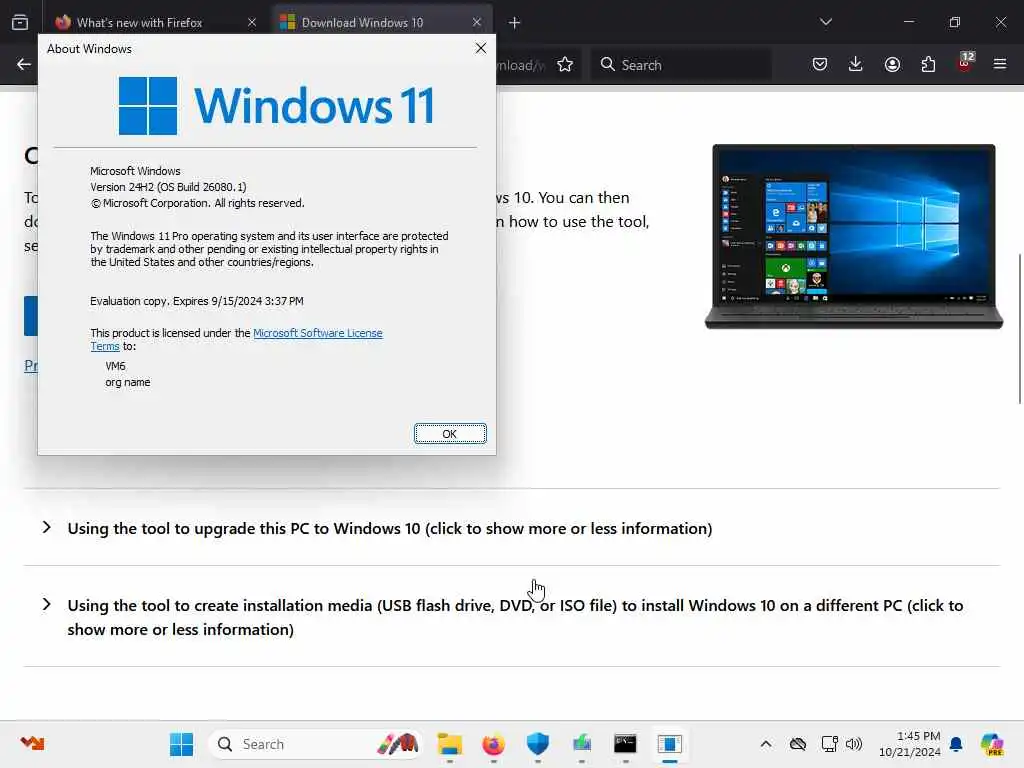Open the Extensions puzzle icon

coord(928,64)
